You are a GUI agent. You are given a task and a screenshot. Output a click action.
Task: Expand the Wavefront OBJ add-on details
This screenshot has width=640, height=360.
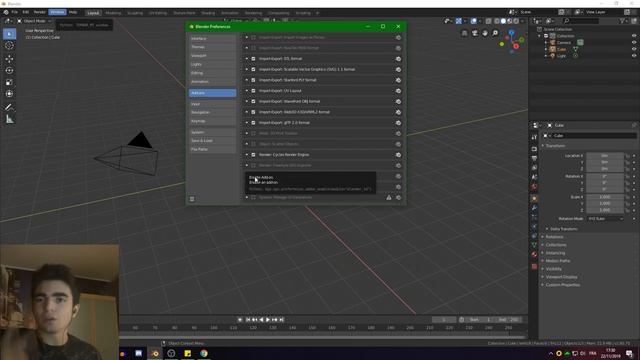pyautogui.click(x=247, y=101)
